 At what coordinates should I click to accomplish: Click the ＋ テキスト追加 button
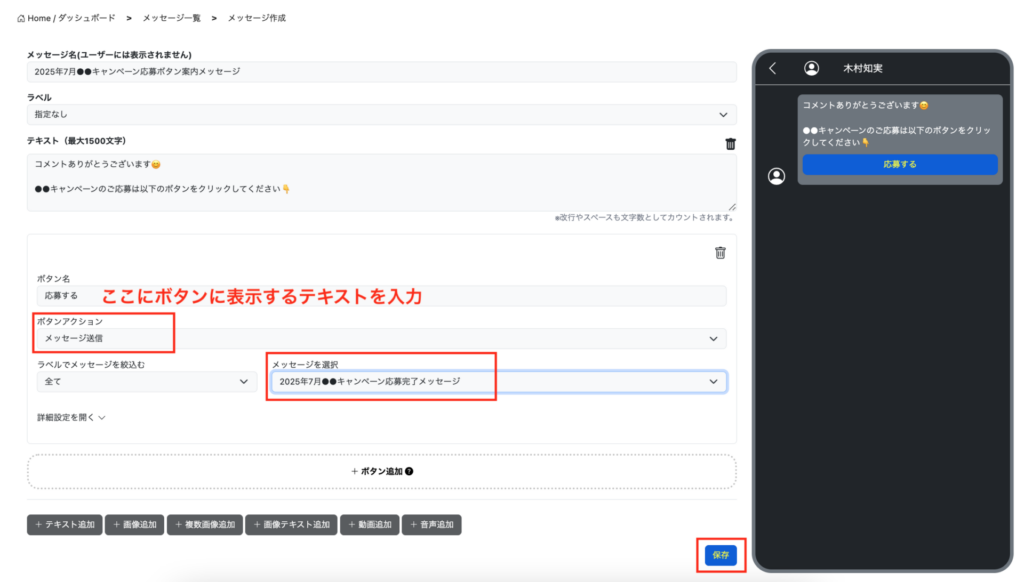[64, 525]
